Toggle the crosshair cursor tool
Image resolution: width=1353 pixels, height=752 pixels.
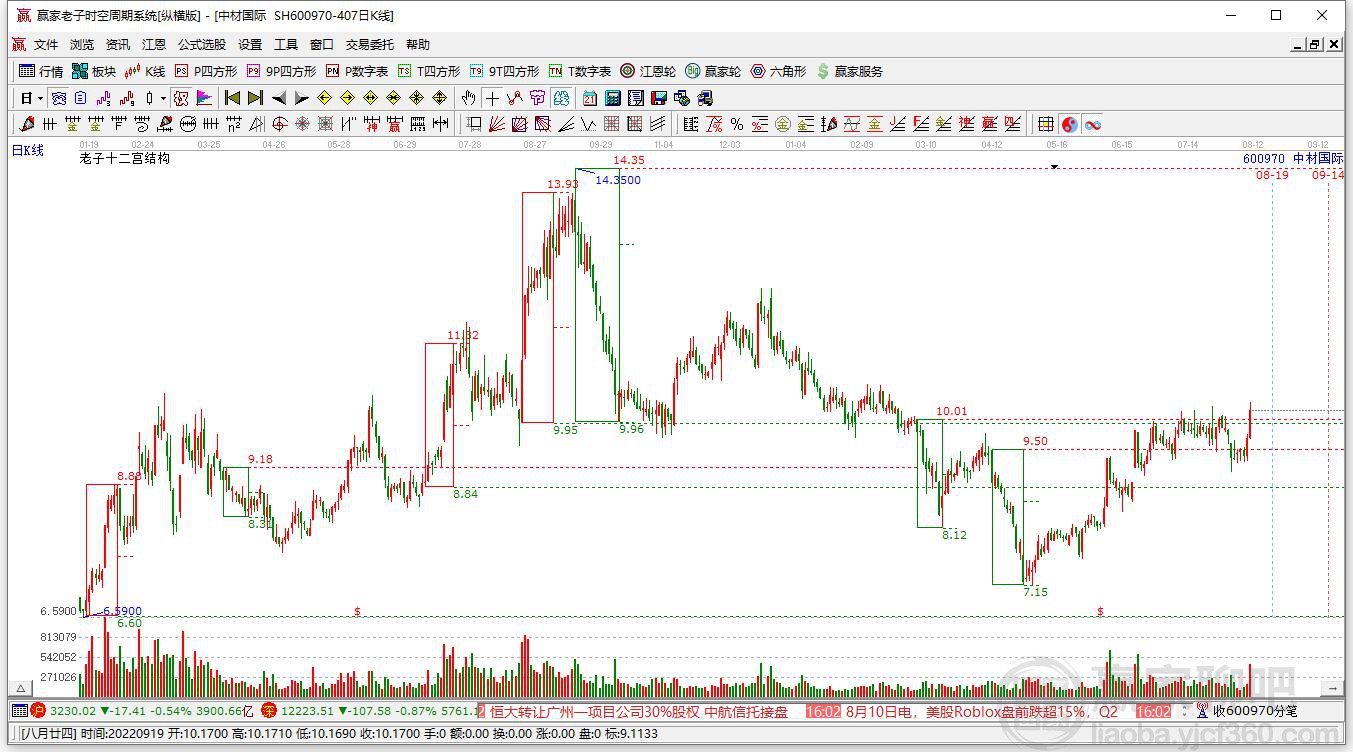pyautogui.click(x=491, y=98)
